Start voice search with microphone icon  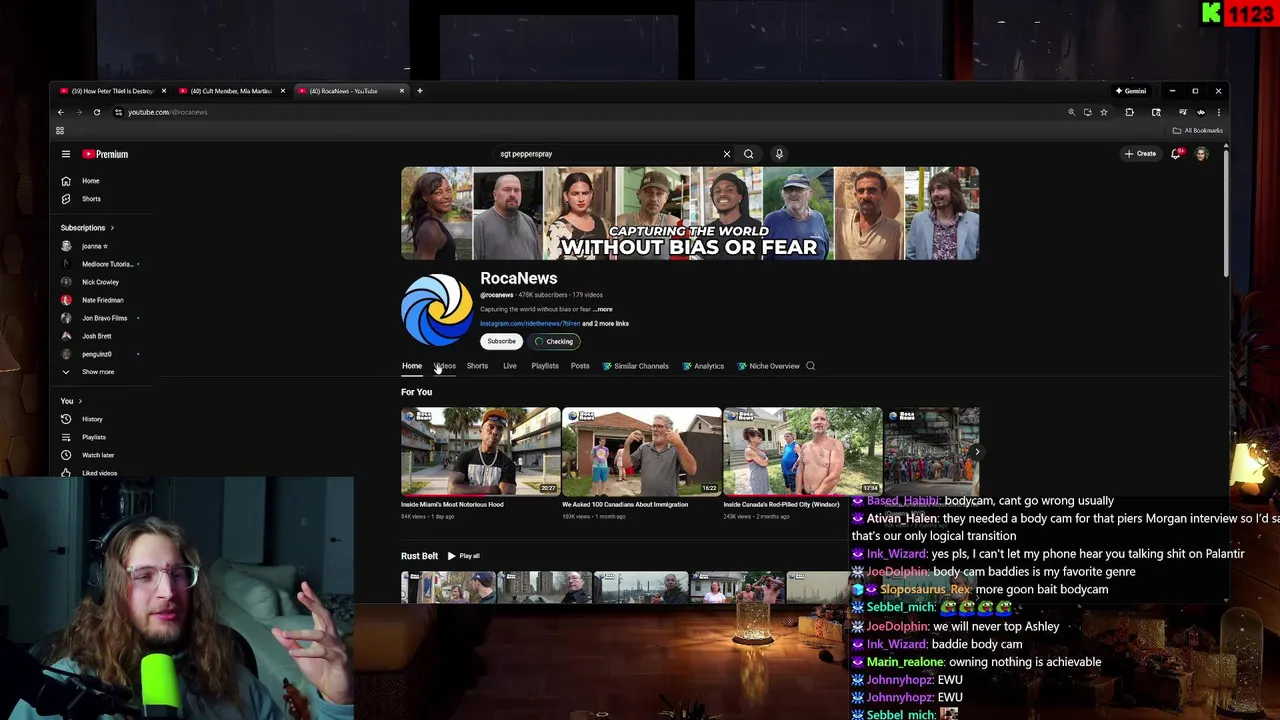tap(779, 154)
